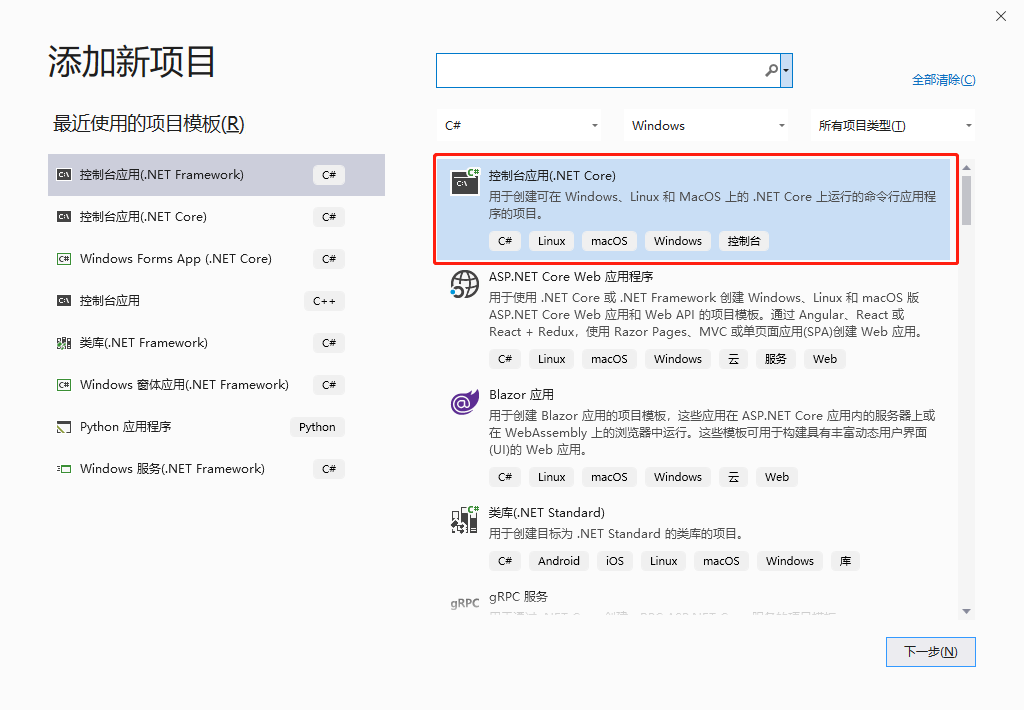Screen dimensions: 1024x710
Task: Click the C++ 控制台应用 icon
Action: click(x=63, y=300)
